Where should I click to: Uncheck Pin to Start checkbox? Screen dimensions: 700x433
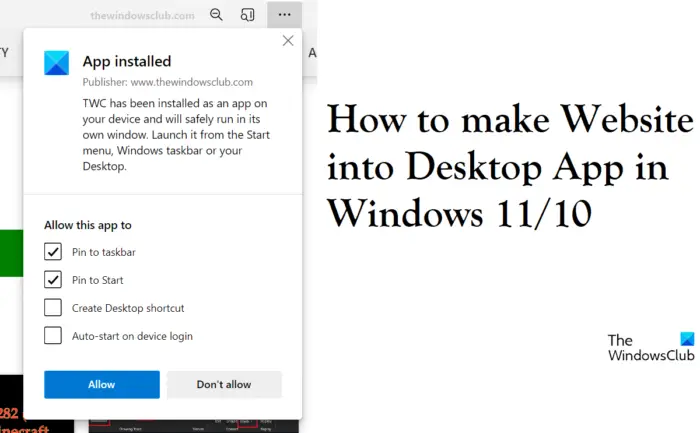[53, 280]
